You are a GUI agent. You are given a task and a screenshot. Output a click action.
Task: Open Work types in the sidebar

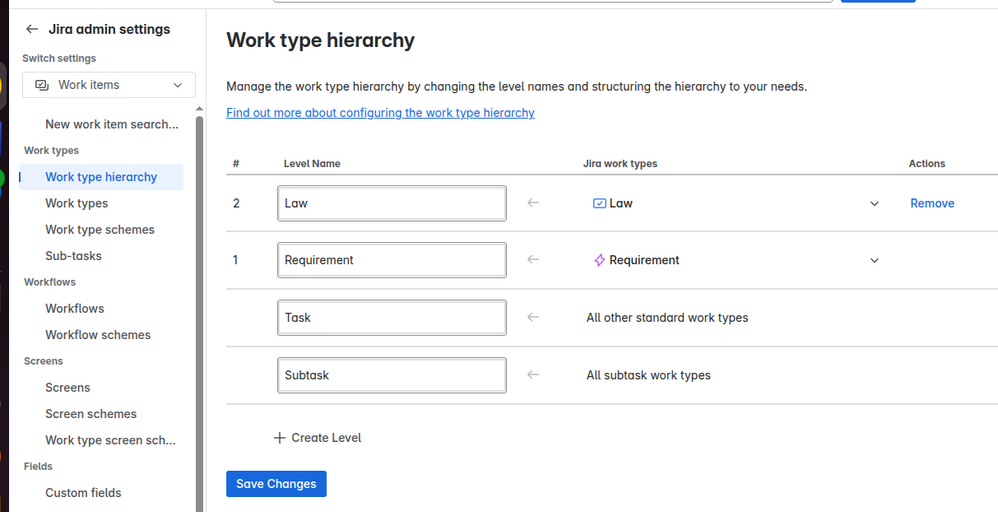click(76, 203)
